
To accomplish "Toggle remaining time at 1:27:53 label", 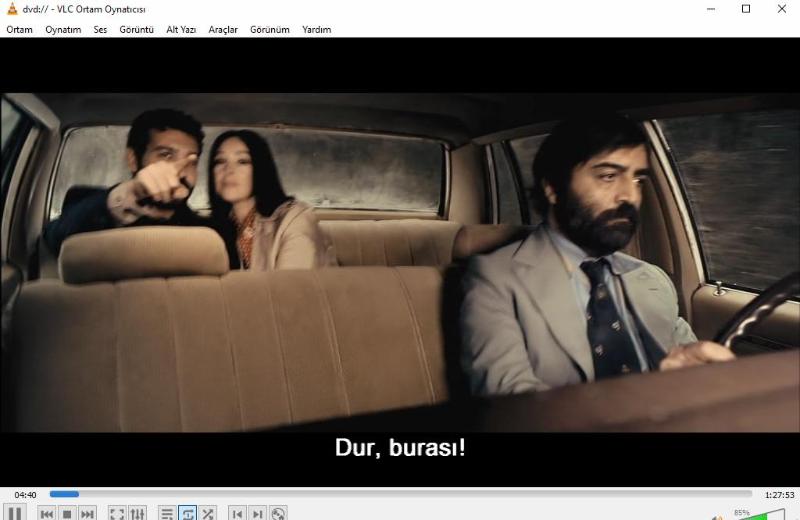I will click(780, 494).
